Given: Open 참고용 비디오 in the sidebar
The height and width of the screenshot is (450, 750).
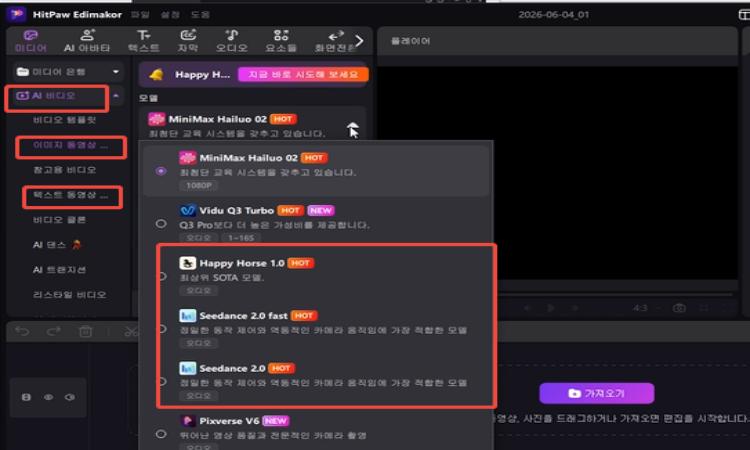Looking at the screenshot, I should coord(64,170).
